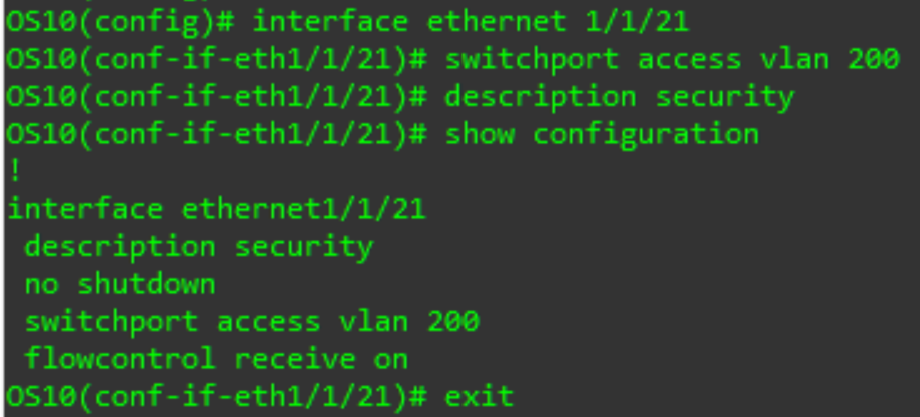920x417 pixels.
Task: Click the word 'configuration' in show command
Action: coord(645,135)
